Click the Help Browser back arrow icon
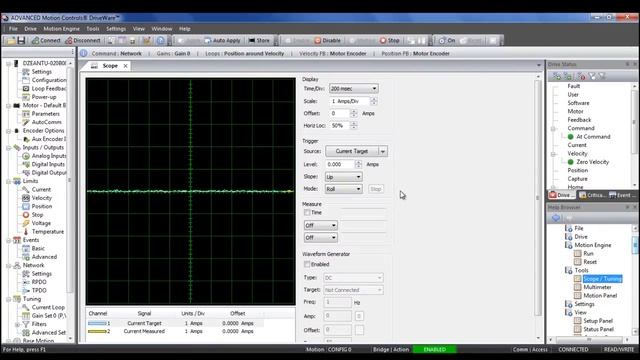The height and width of the screenshot is (360, 640). pos(556,218)
